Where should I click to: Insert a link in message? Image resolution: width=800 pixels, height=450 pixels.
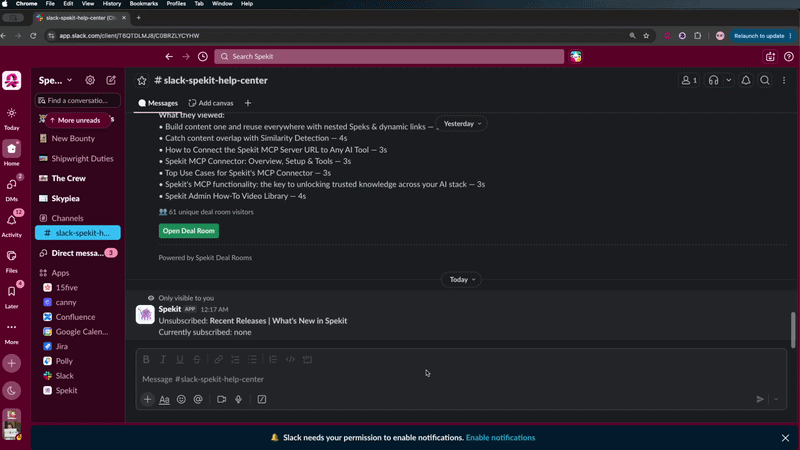(218, 360)
